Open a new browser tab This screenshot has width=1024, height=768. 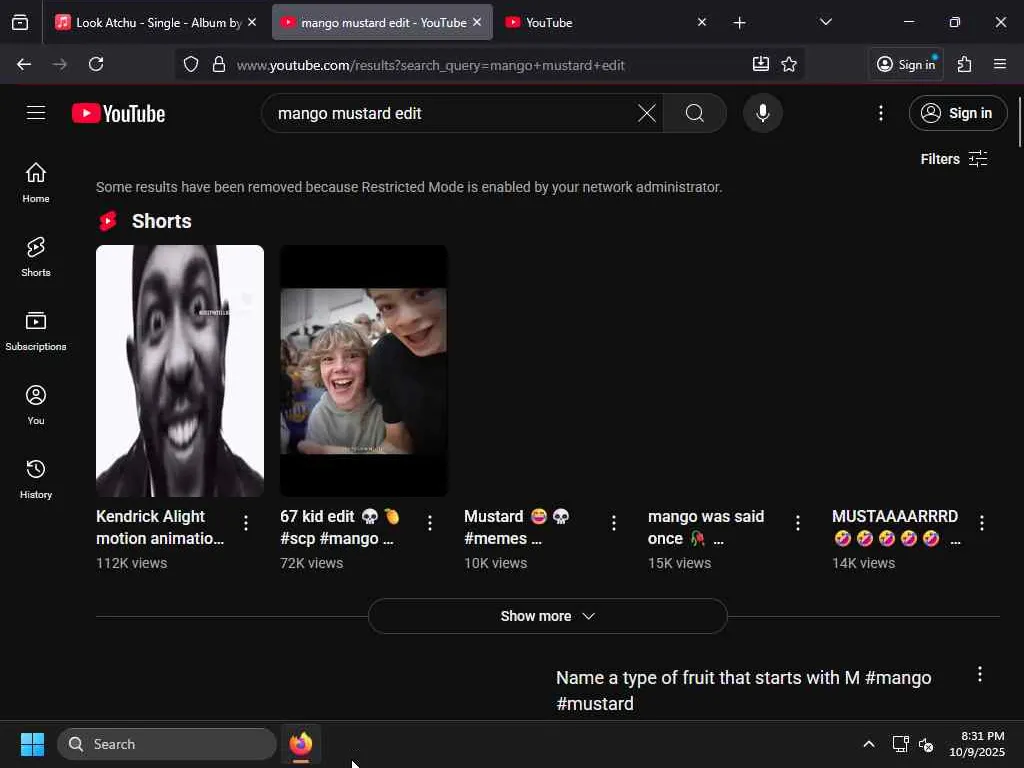point(739,23)
